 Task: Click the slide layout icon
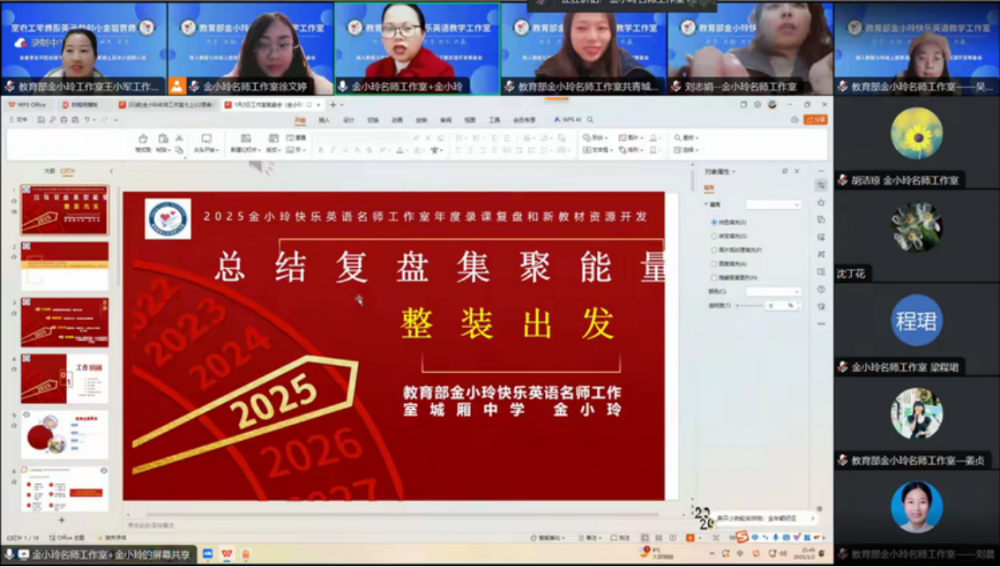pyautogui.click(x=274, y=138)
